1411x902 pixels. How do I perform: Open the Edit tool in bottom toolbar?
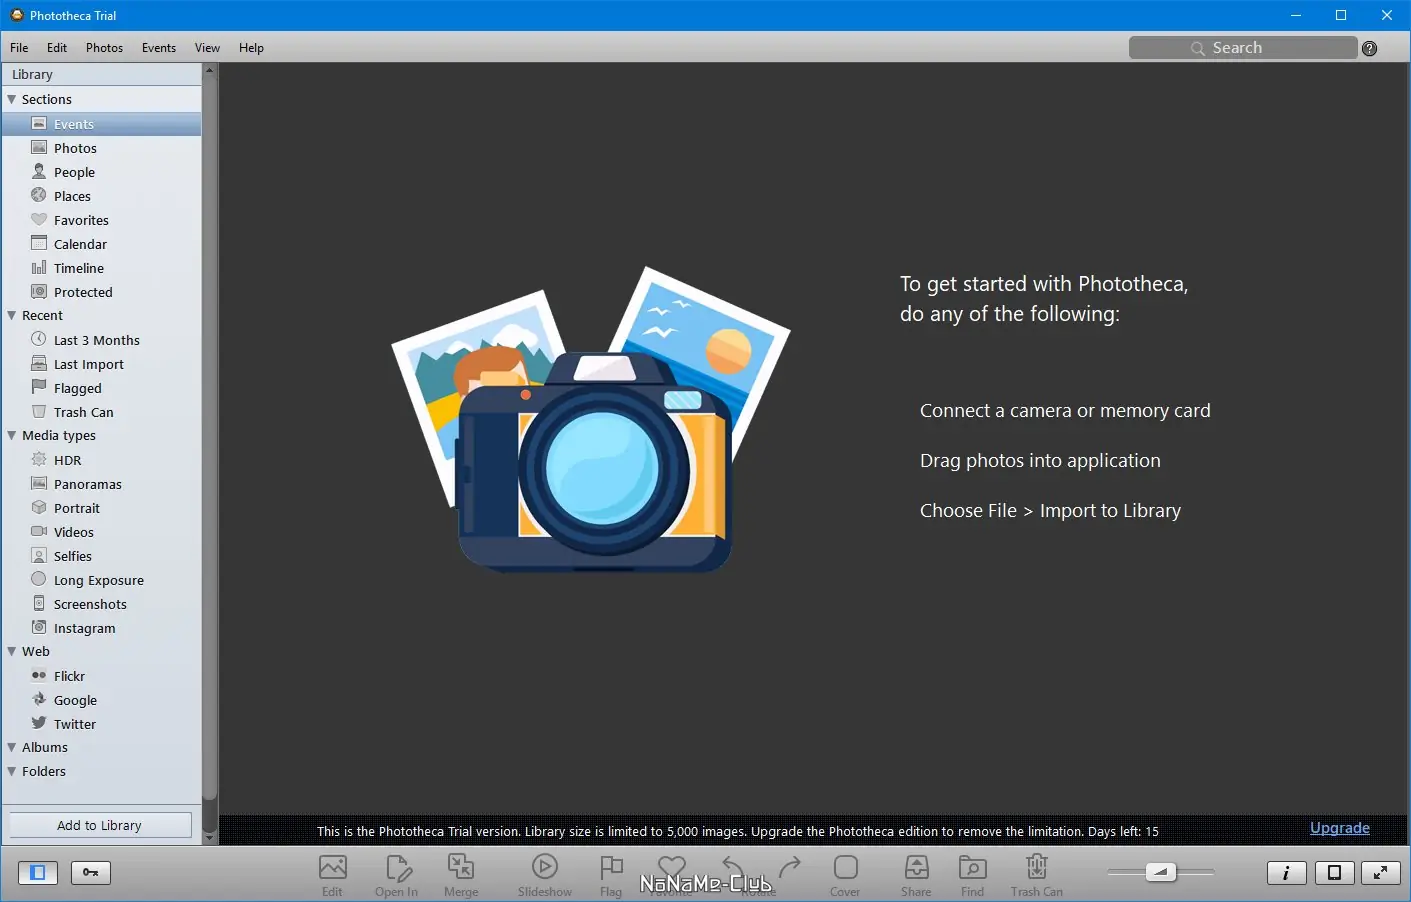tap(332, 874)
